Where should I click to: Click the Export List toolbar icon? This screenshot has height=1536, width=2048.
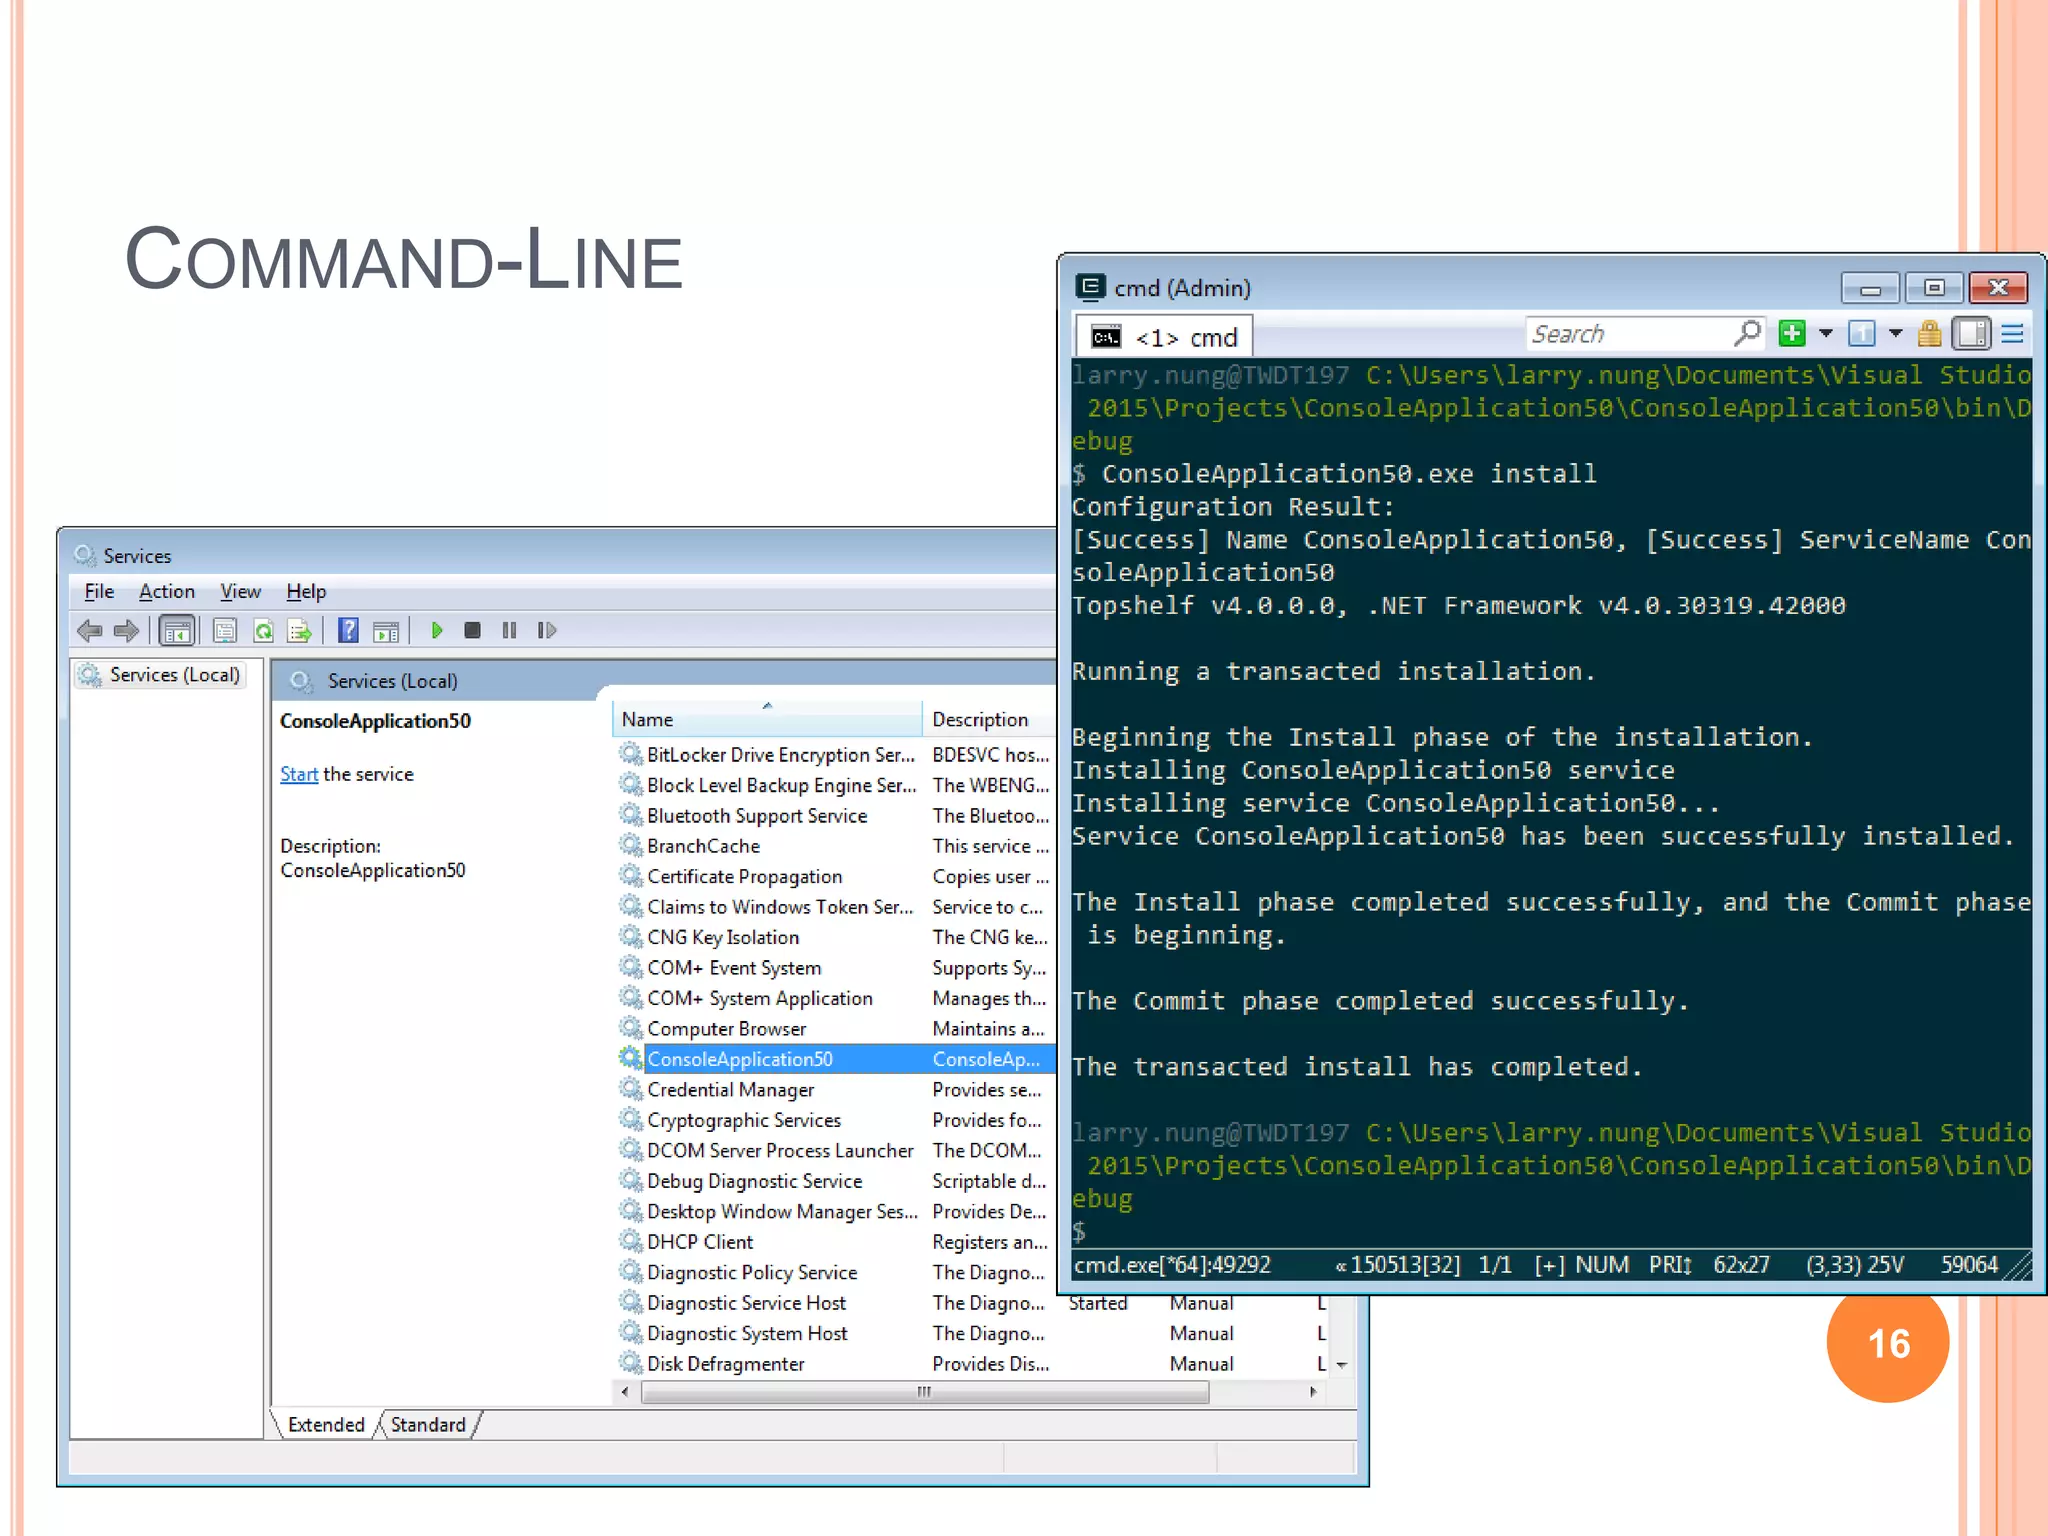[x=300, y=631]
